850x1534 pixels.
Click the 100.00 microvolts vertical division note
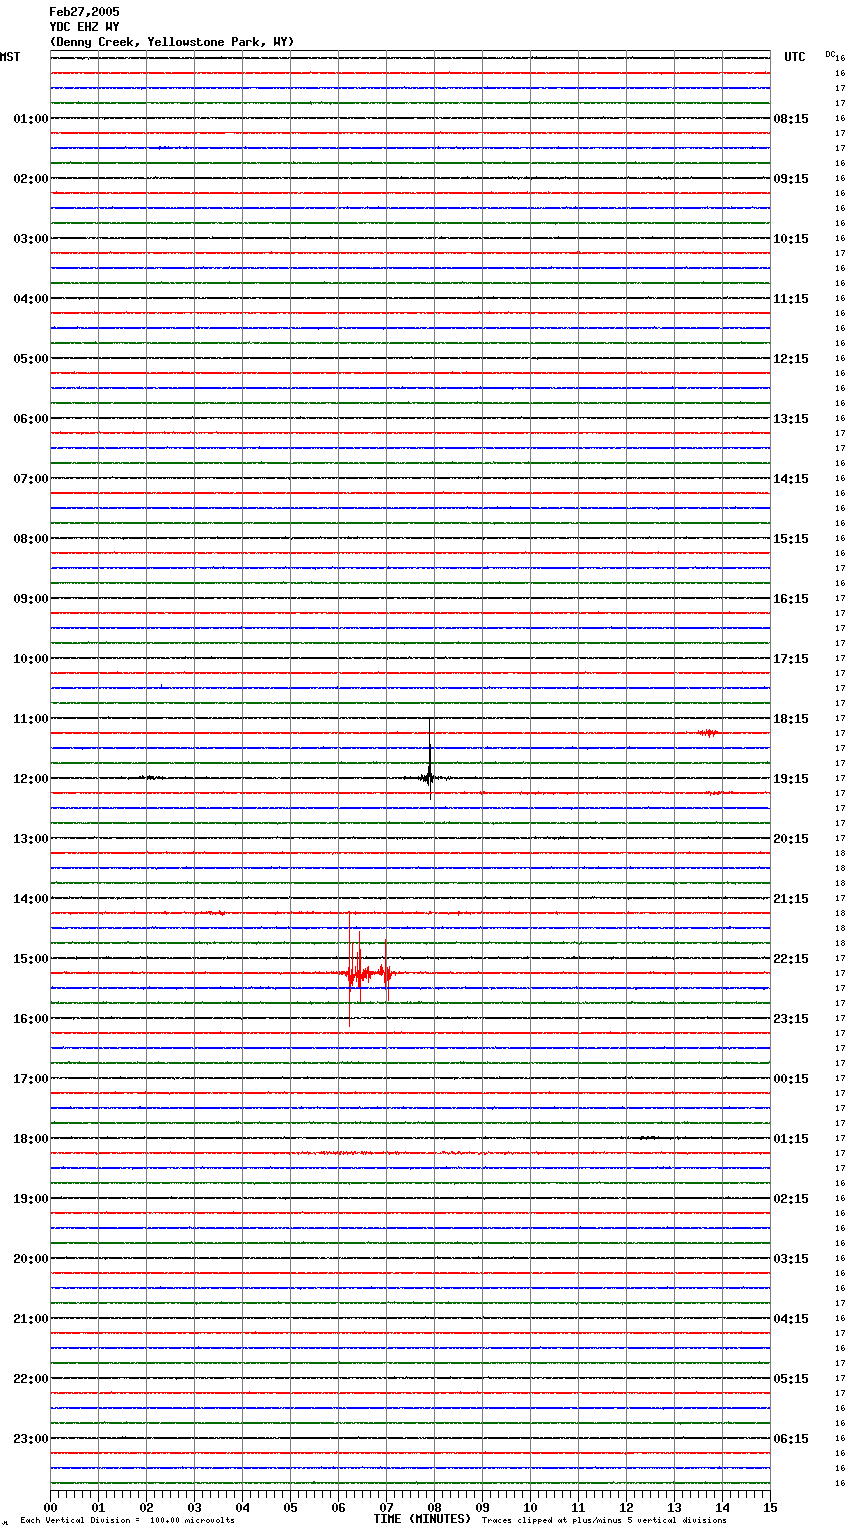click(x=127, y=1521)
